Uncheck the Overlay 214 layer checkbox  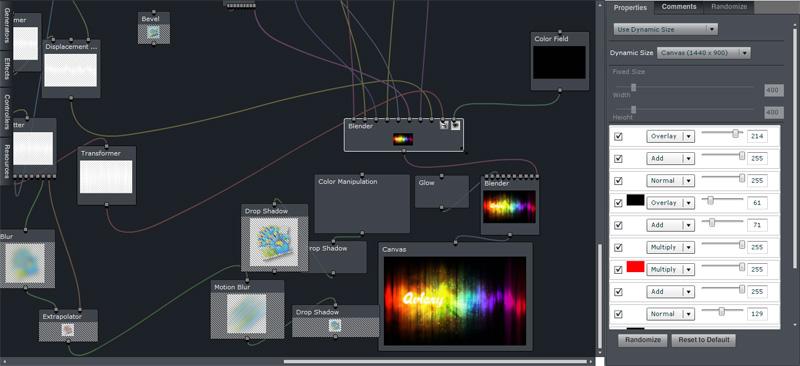tap(618, 136)
